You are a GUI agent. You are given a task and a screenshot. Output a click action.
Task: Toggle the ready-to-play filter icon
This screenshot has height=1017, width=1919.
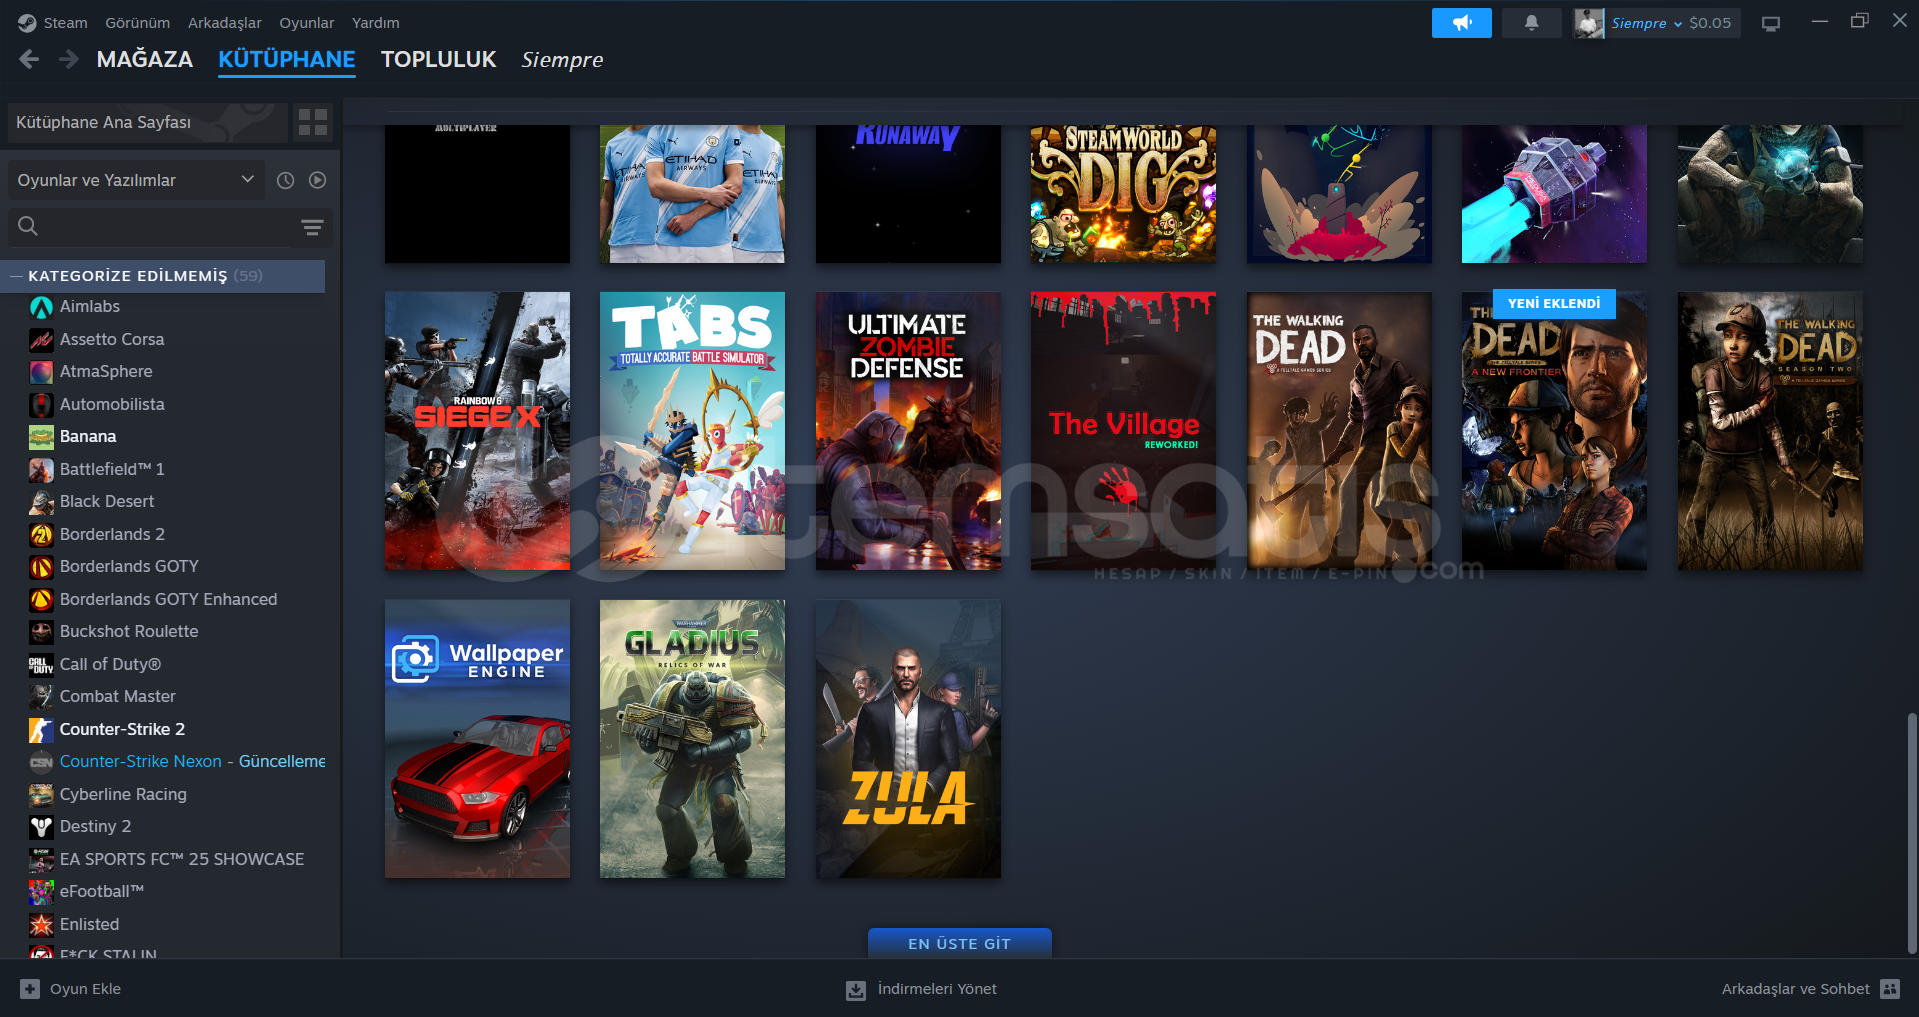(x=318, y=180)
